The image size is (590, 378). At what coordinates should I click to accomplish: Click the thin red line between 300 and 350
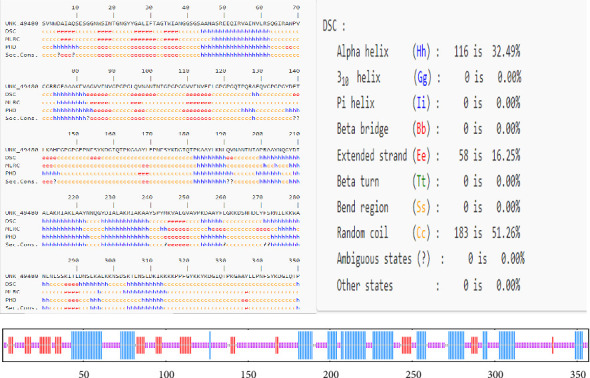pyautogui.click(x=552, y=345)
